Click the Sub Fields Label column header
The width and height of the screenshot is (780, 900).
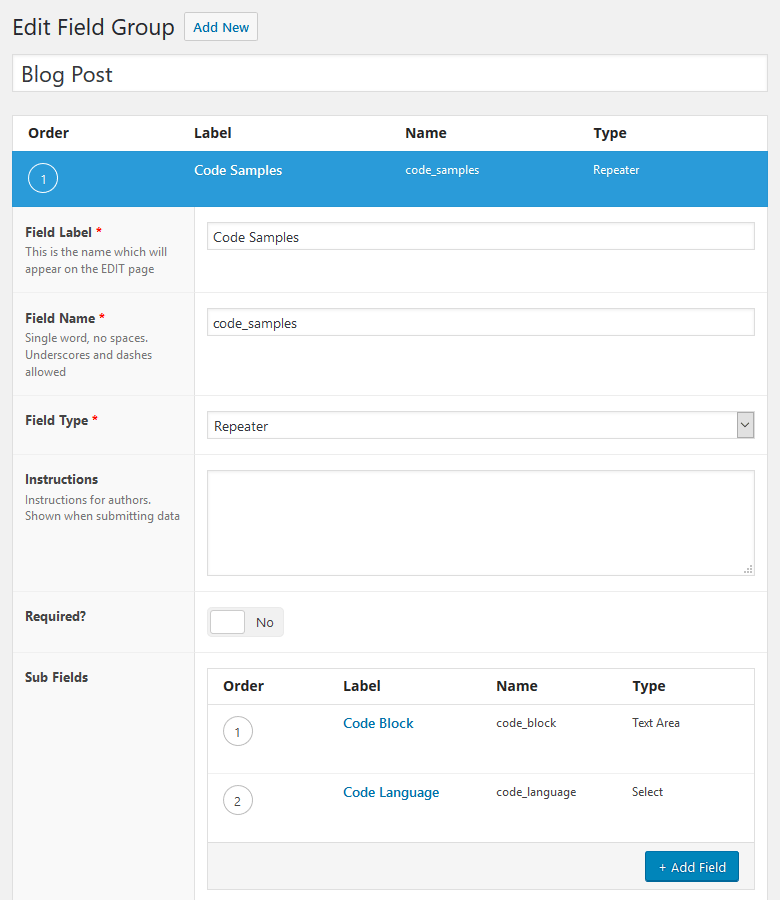[362, 686]
